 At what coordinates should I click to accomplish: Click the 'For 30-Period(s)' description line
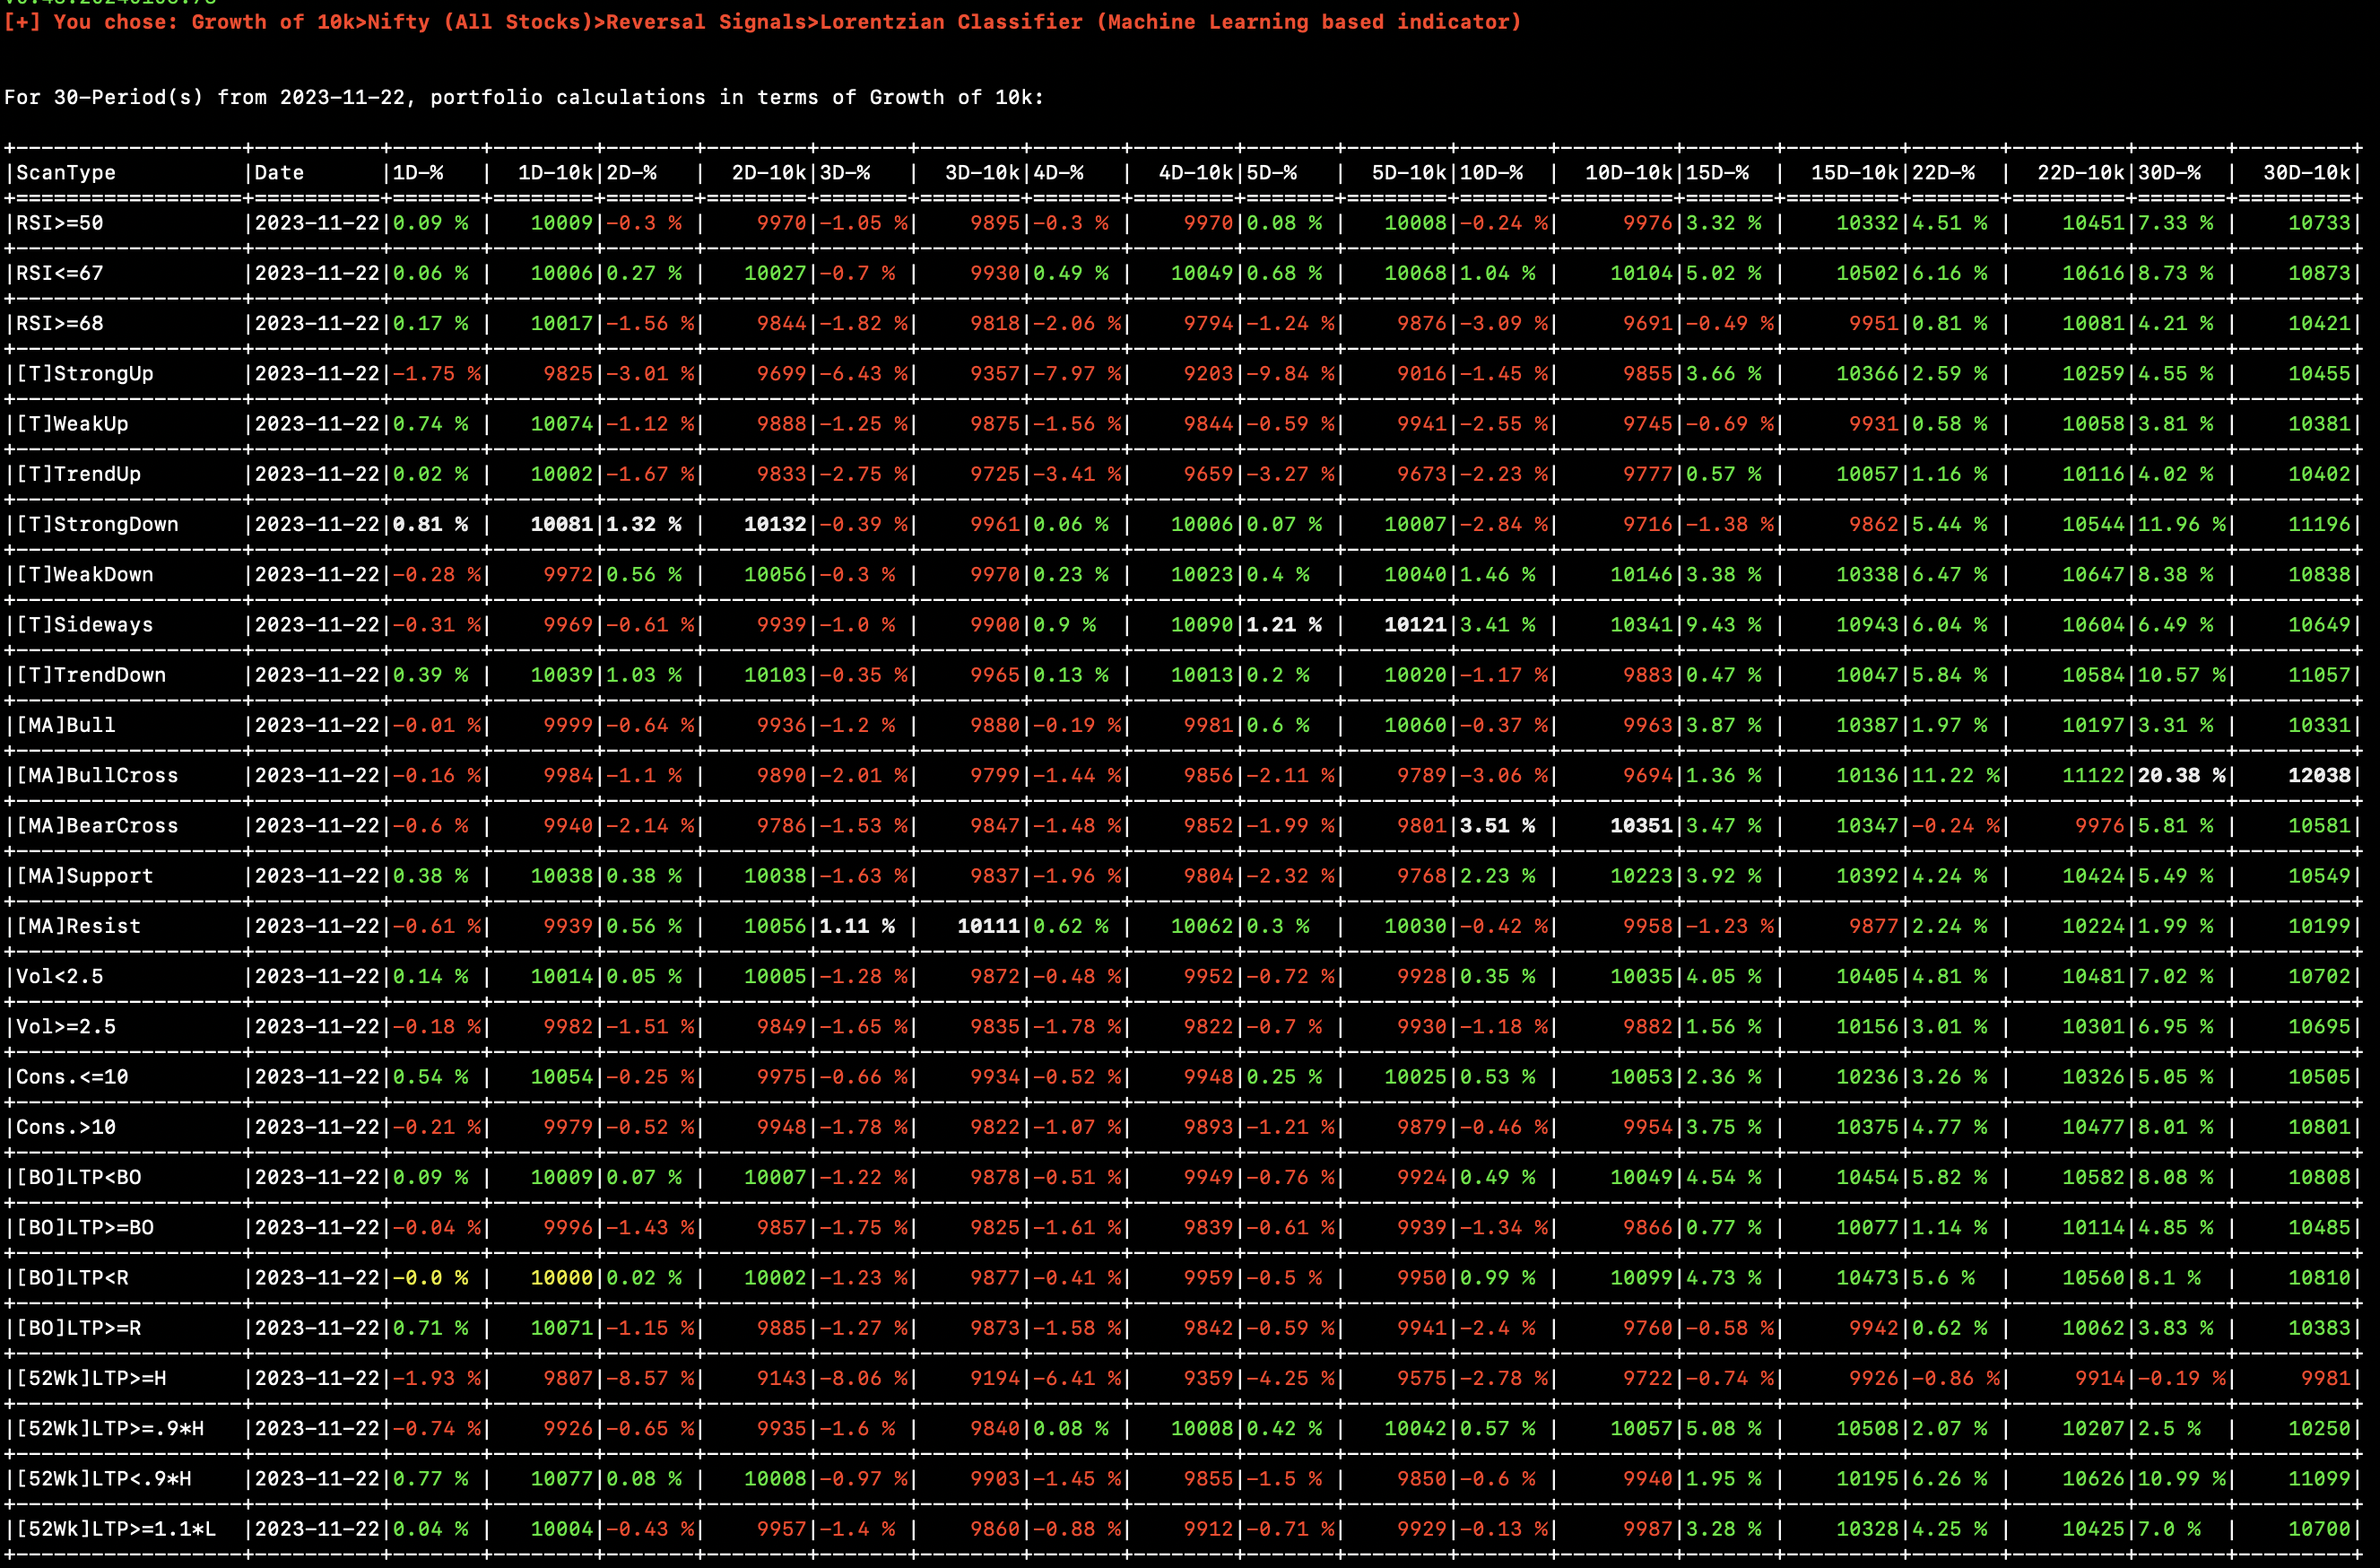pos(523,97)
